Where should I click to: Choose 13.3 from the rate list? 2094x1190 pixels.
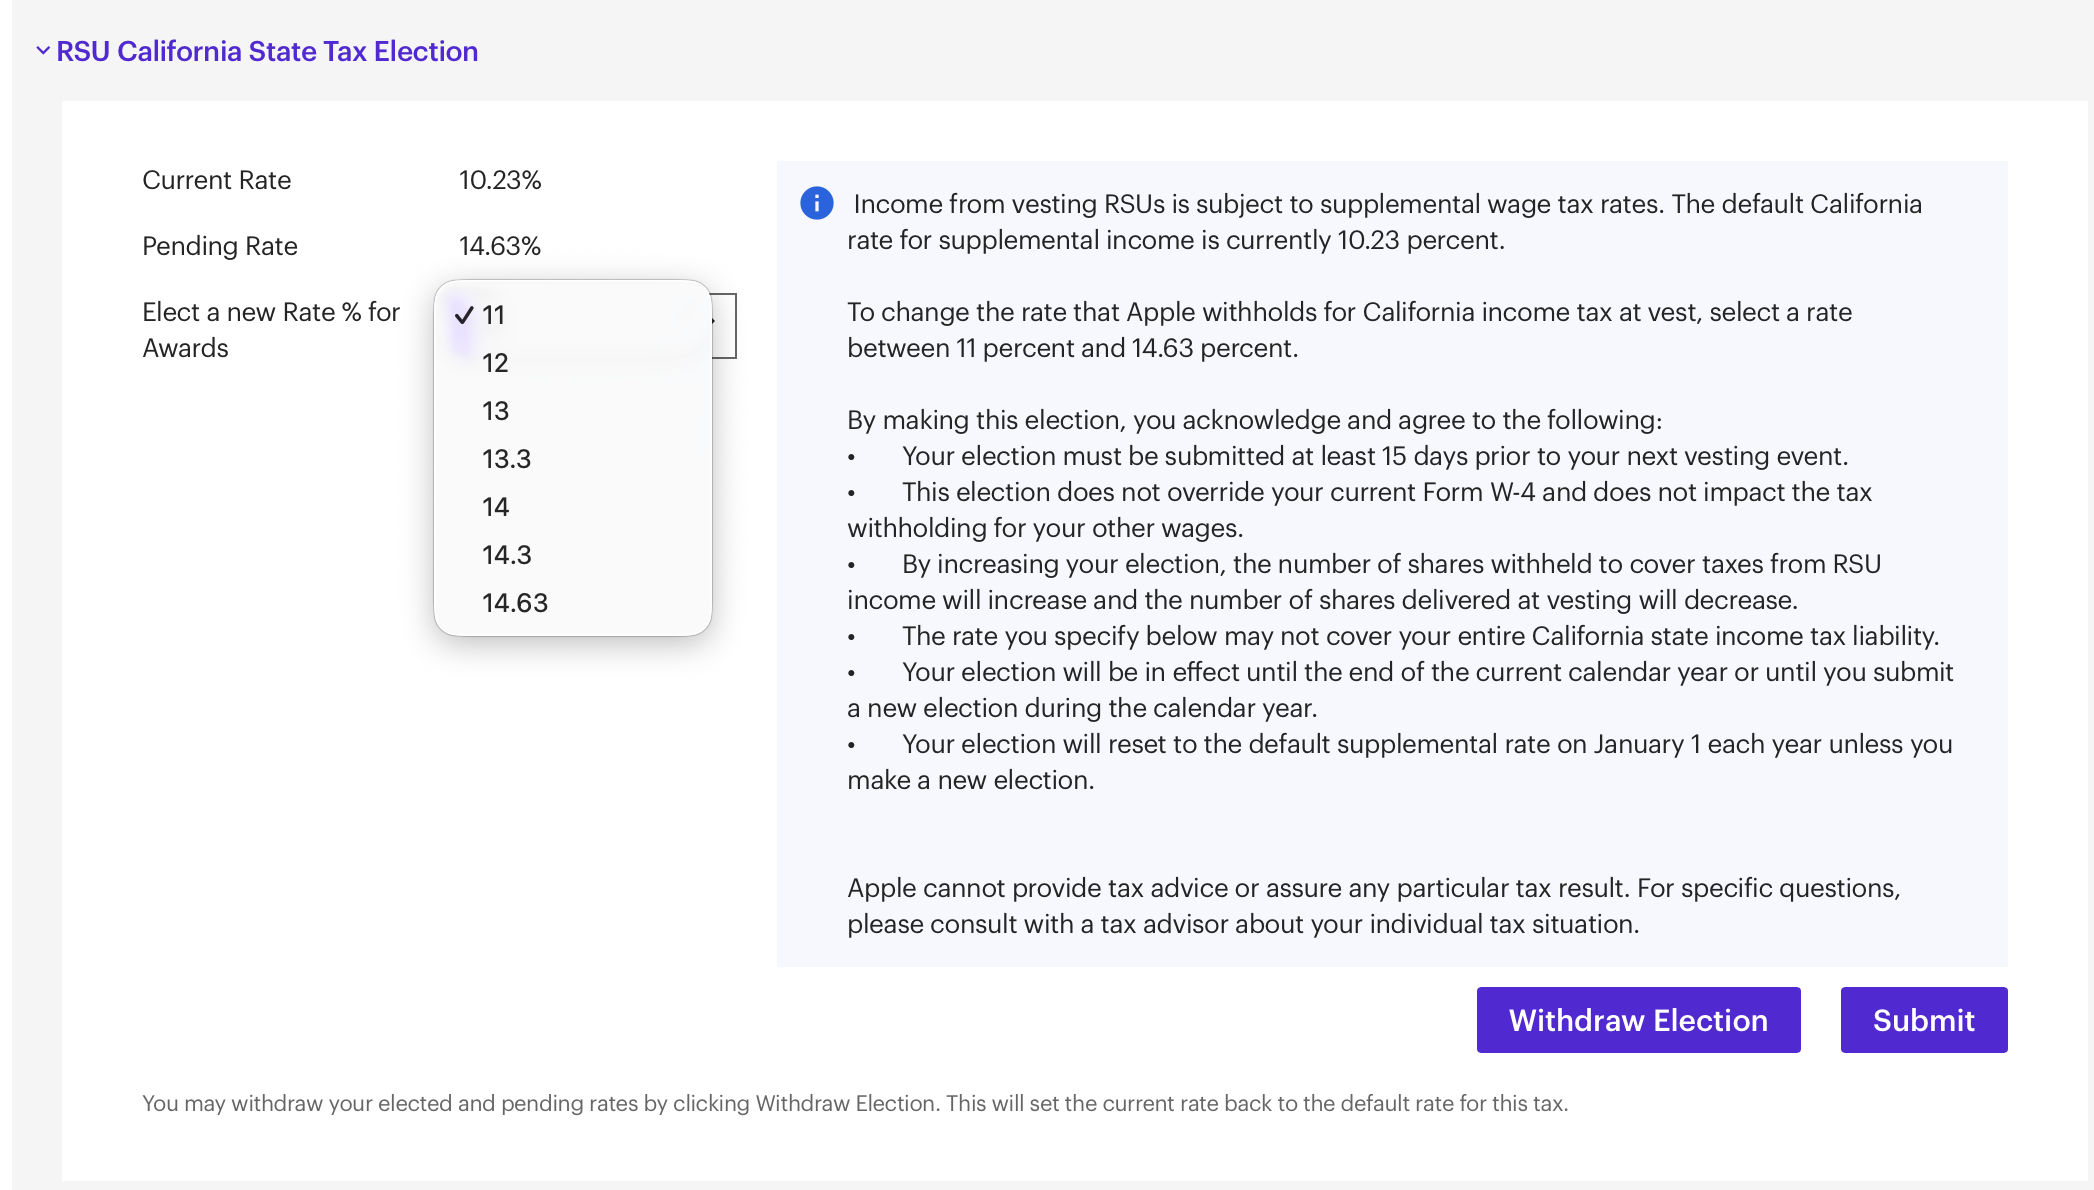coord(504,458)
